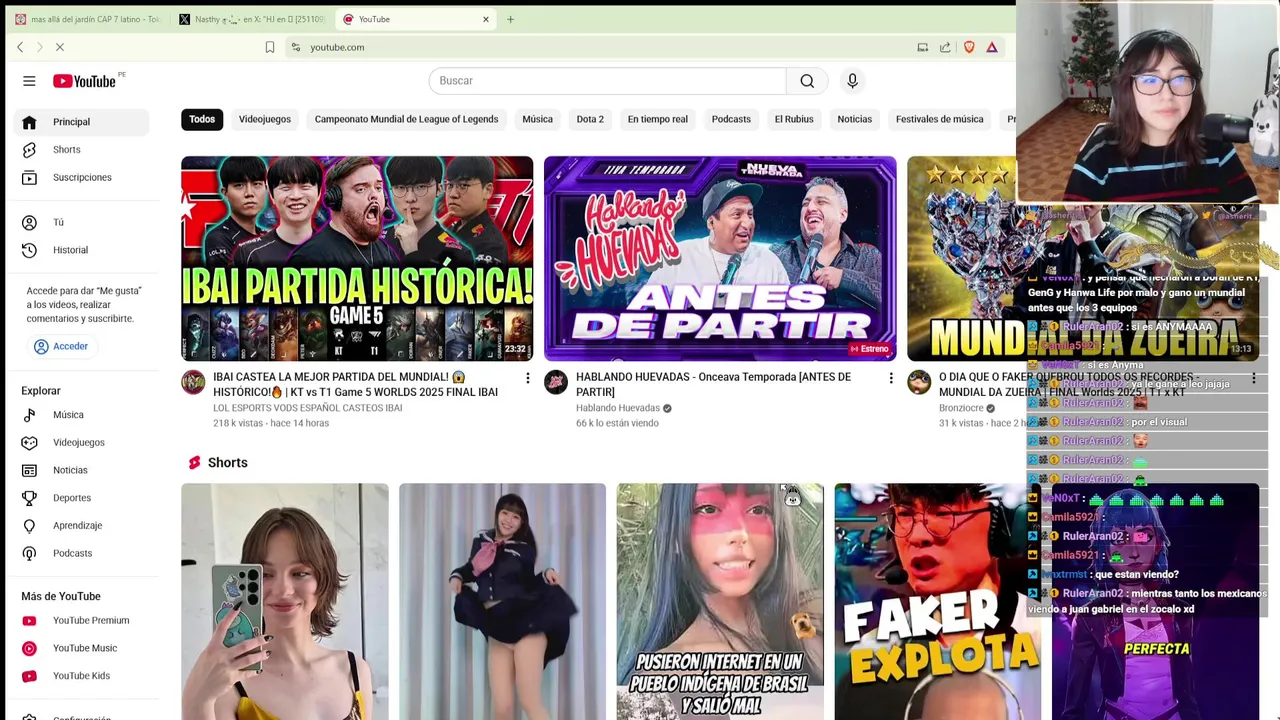Screen dimensions: 1280x720
Task: Select Campeonato Mundial de League of Legends chip
Action: coord(406,119)
